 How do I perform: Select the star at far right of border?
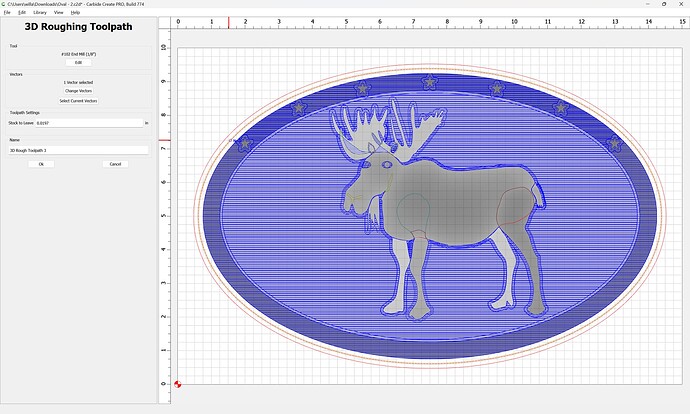pos(614,143)
